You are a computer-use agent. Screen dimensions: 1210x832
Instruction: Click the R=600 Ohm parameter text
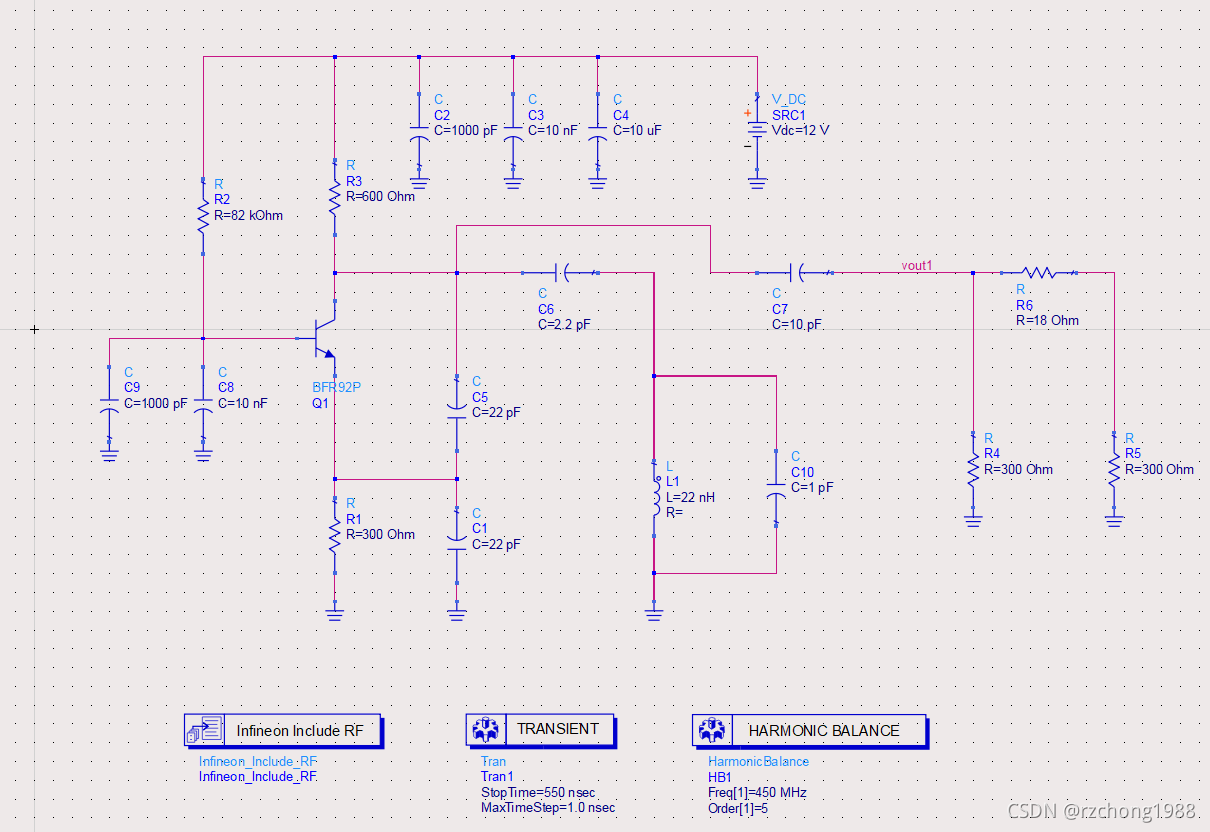pos(380,196)
